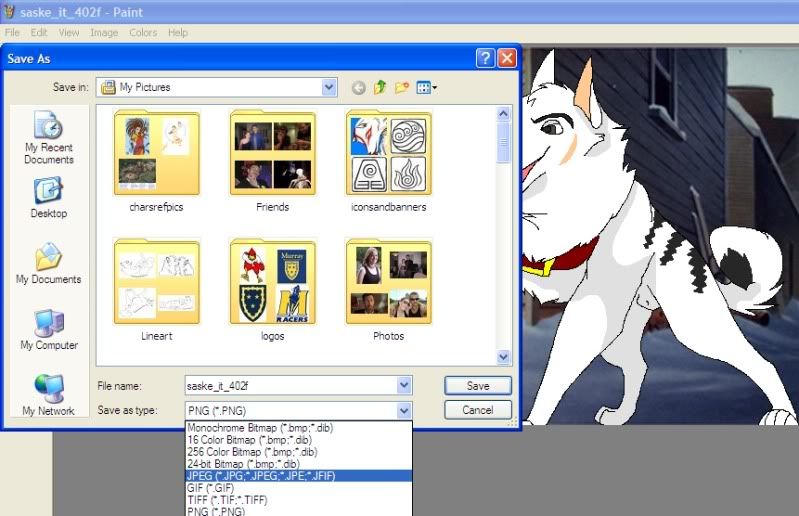The height and width of the screenshot is (516, 799).
Task: Choose JPEG file type option
Action: pos(299,476)
